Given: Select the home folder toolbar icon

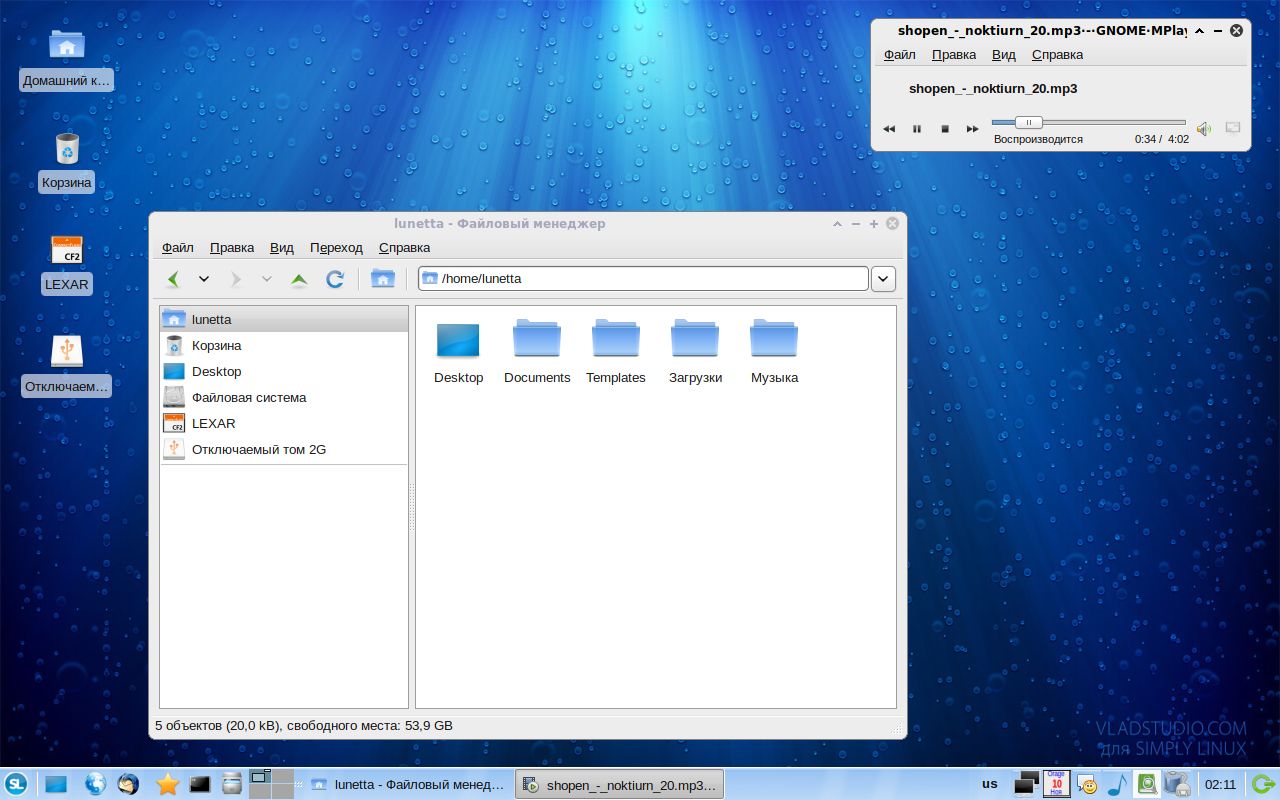Looking at the screenshot, I should [383, 279].
